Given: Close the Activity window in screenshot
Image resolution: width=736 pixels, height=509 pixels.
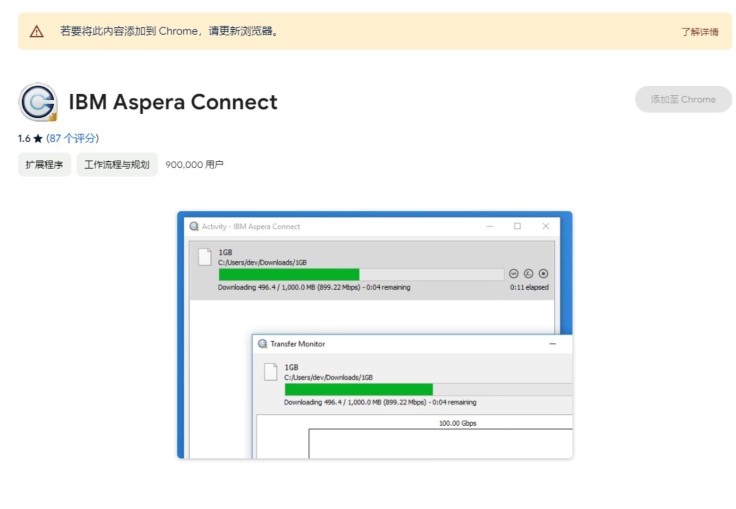Looking at the screenshot, I should pyautogui.click(x=545, y=226).
